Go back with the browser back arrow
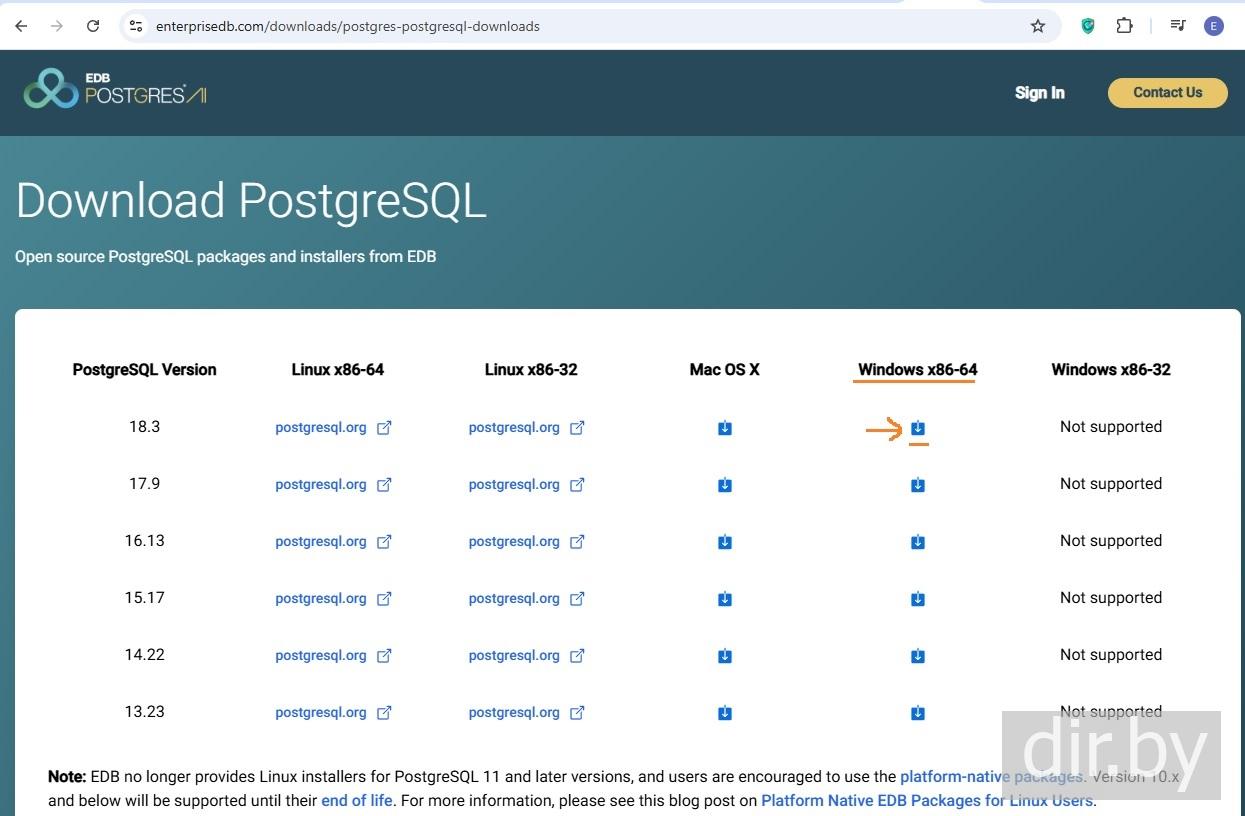The image size is (1245, 816). (21, 26)
